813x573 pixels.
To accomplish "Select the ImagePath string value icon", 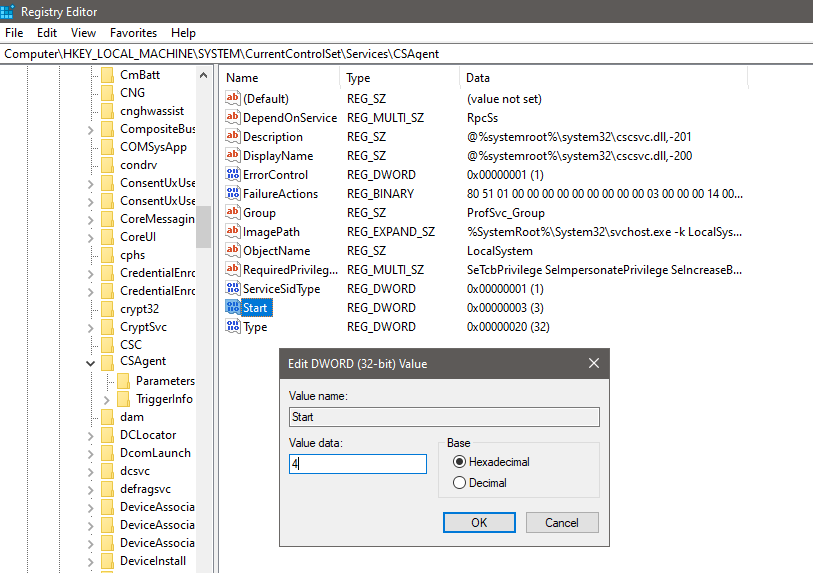I will point(234,232).
